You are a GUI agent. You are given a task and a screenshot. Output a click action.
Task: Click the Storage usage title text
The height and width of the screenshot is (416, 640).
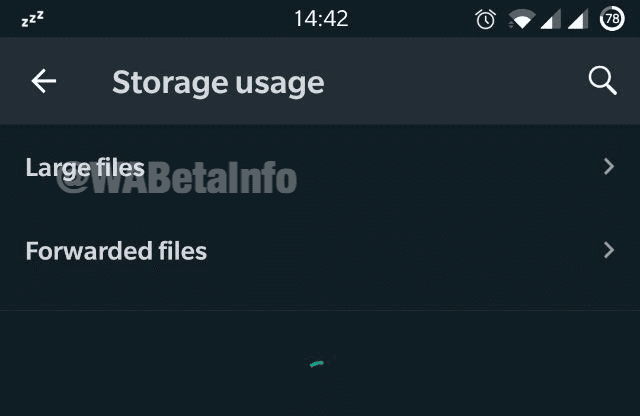(x=218, y=82)
